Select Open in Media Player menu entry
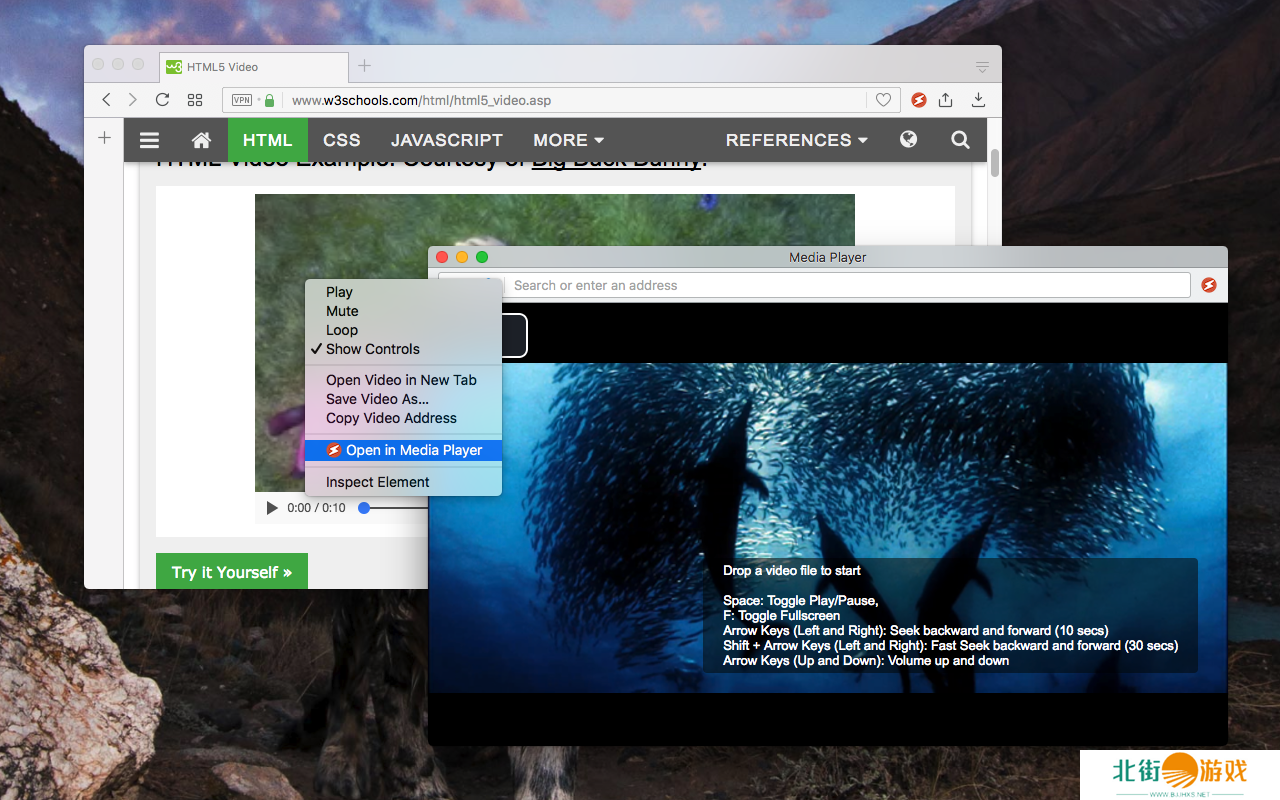This screenshot has width=1280, height=800. tap(413, 450)
